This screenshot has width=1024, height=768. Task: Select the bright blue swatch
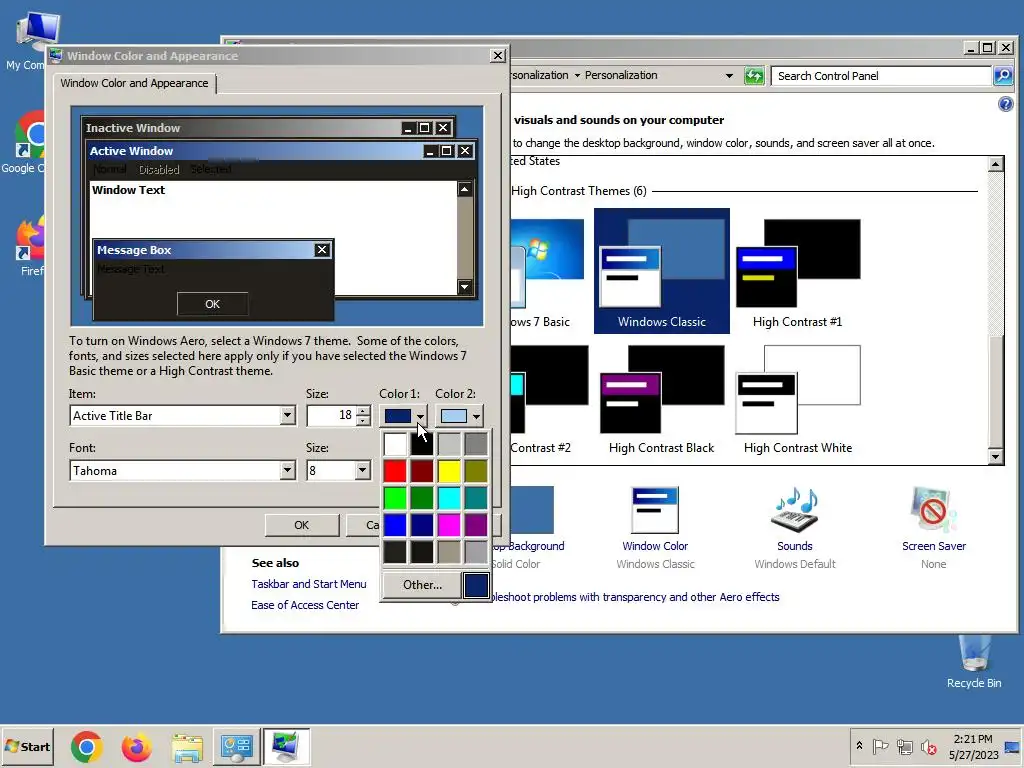coord(395,524)
